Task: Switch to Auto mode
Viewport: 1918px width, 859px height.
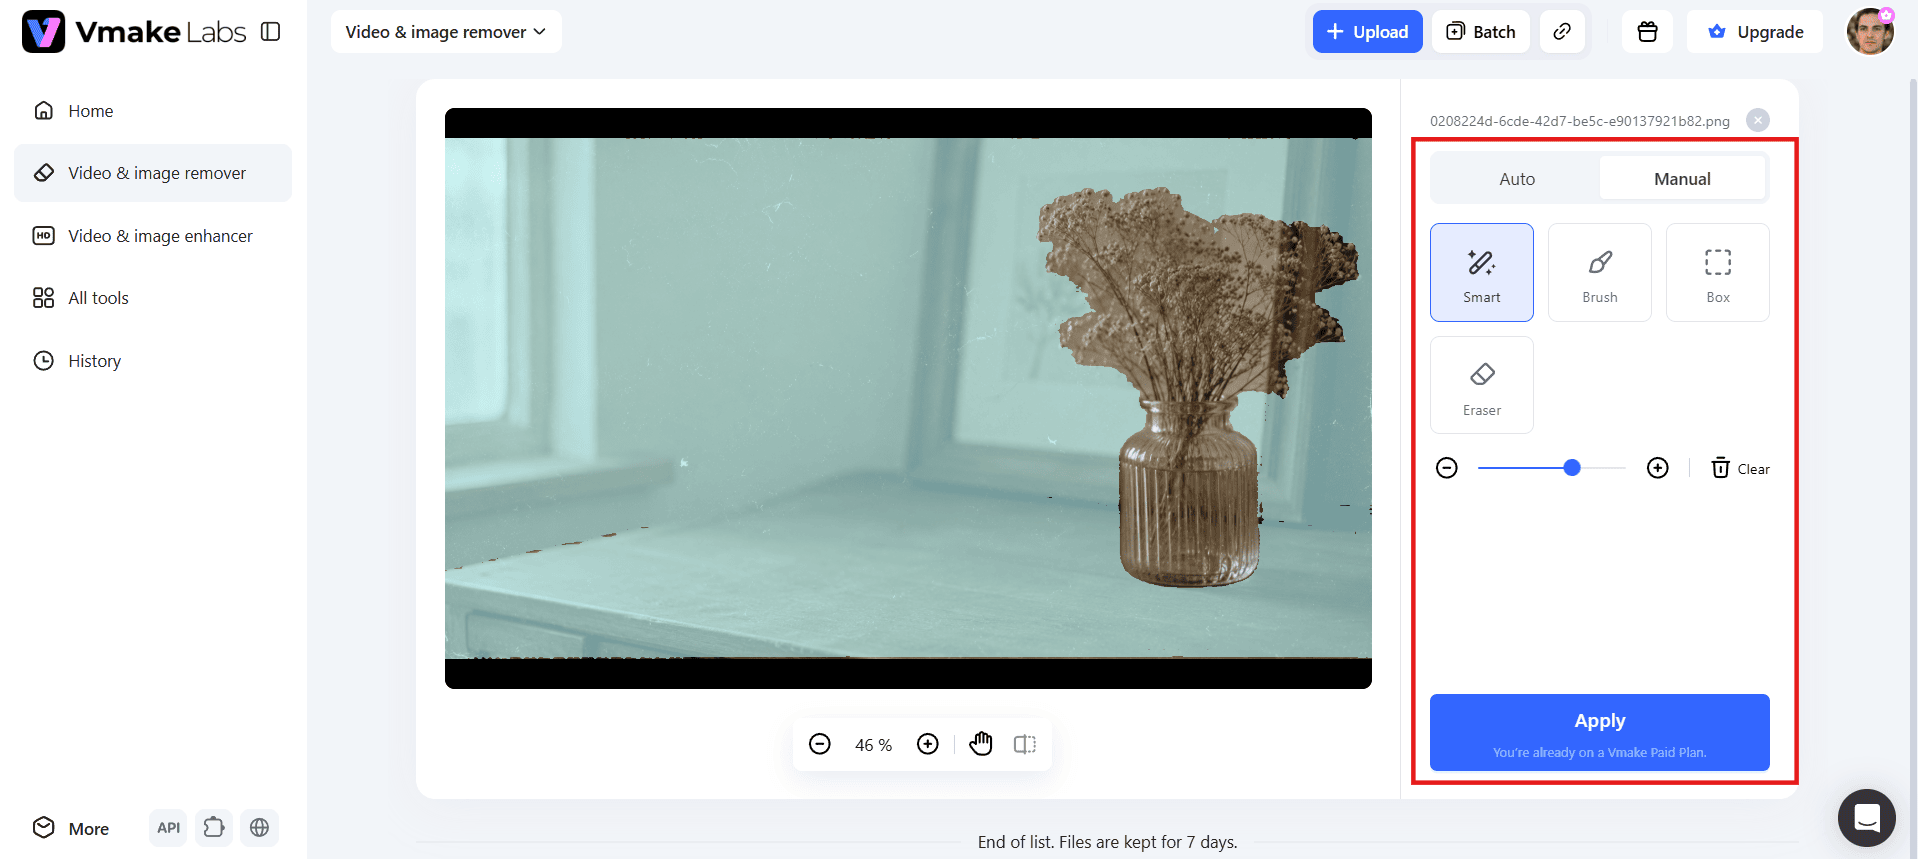Action: pos(1517,179)
